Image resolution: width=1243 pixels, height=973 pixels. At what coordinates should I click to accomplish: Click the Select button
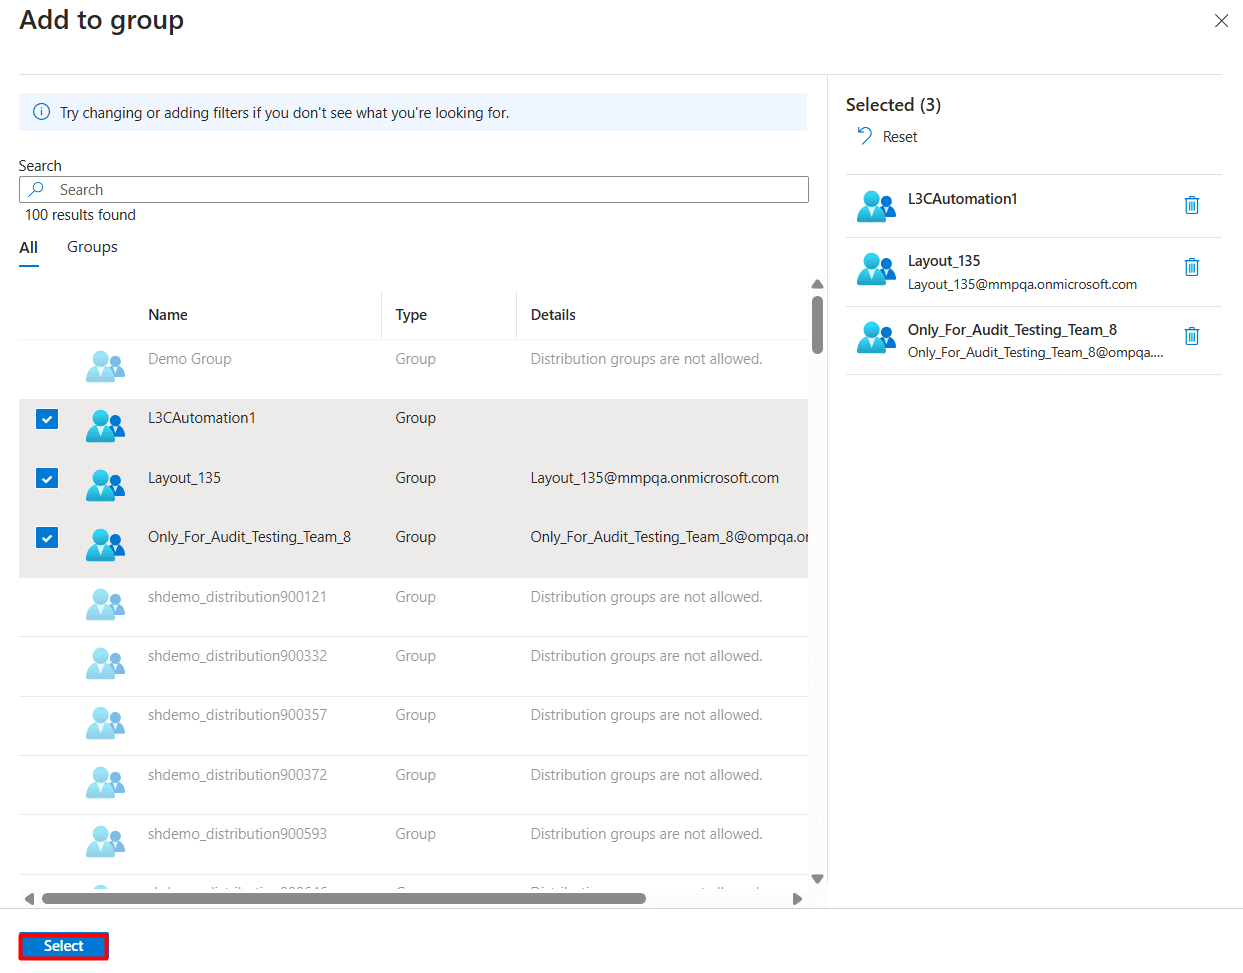(63, 945)
